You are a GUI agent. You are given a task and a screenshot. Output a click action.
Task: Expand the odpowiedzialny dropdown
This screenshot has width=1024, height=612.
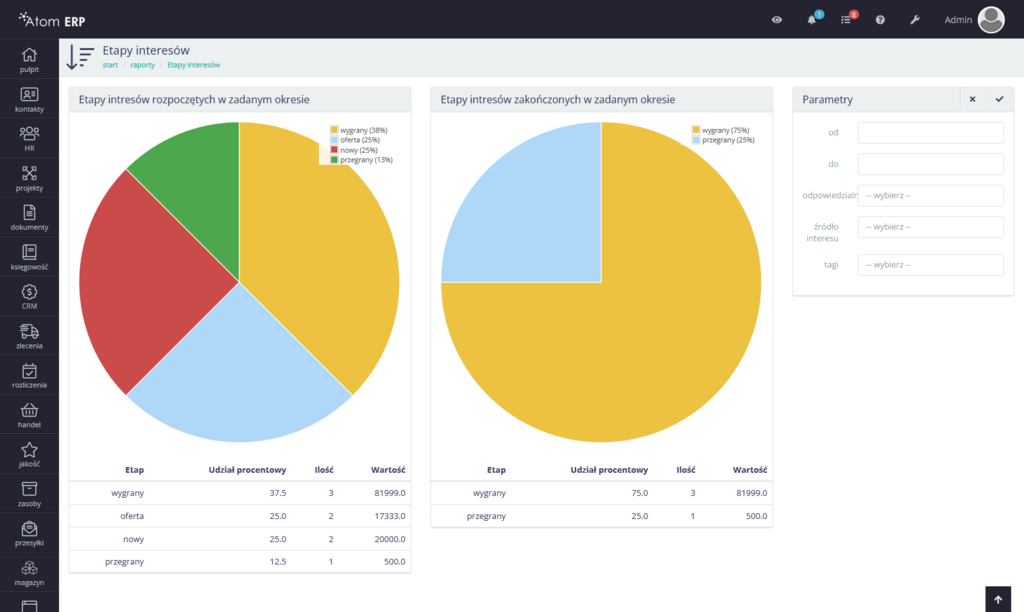tap(930, 196)
